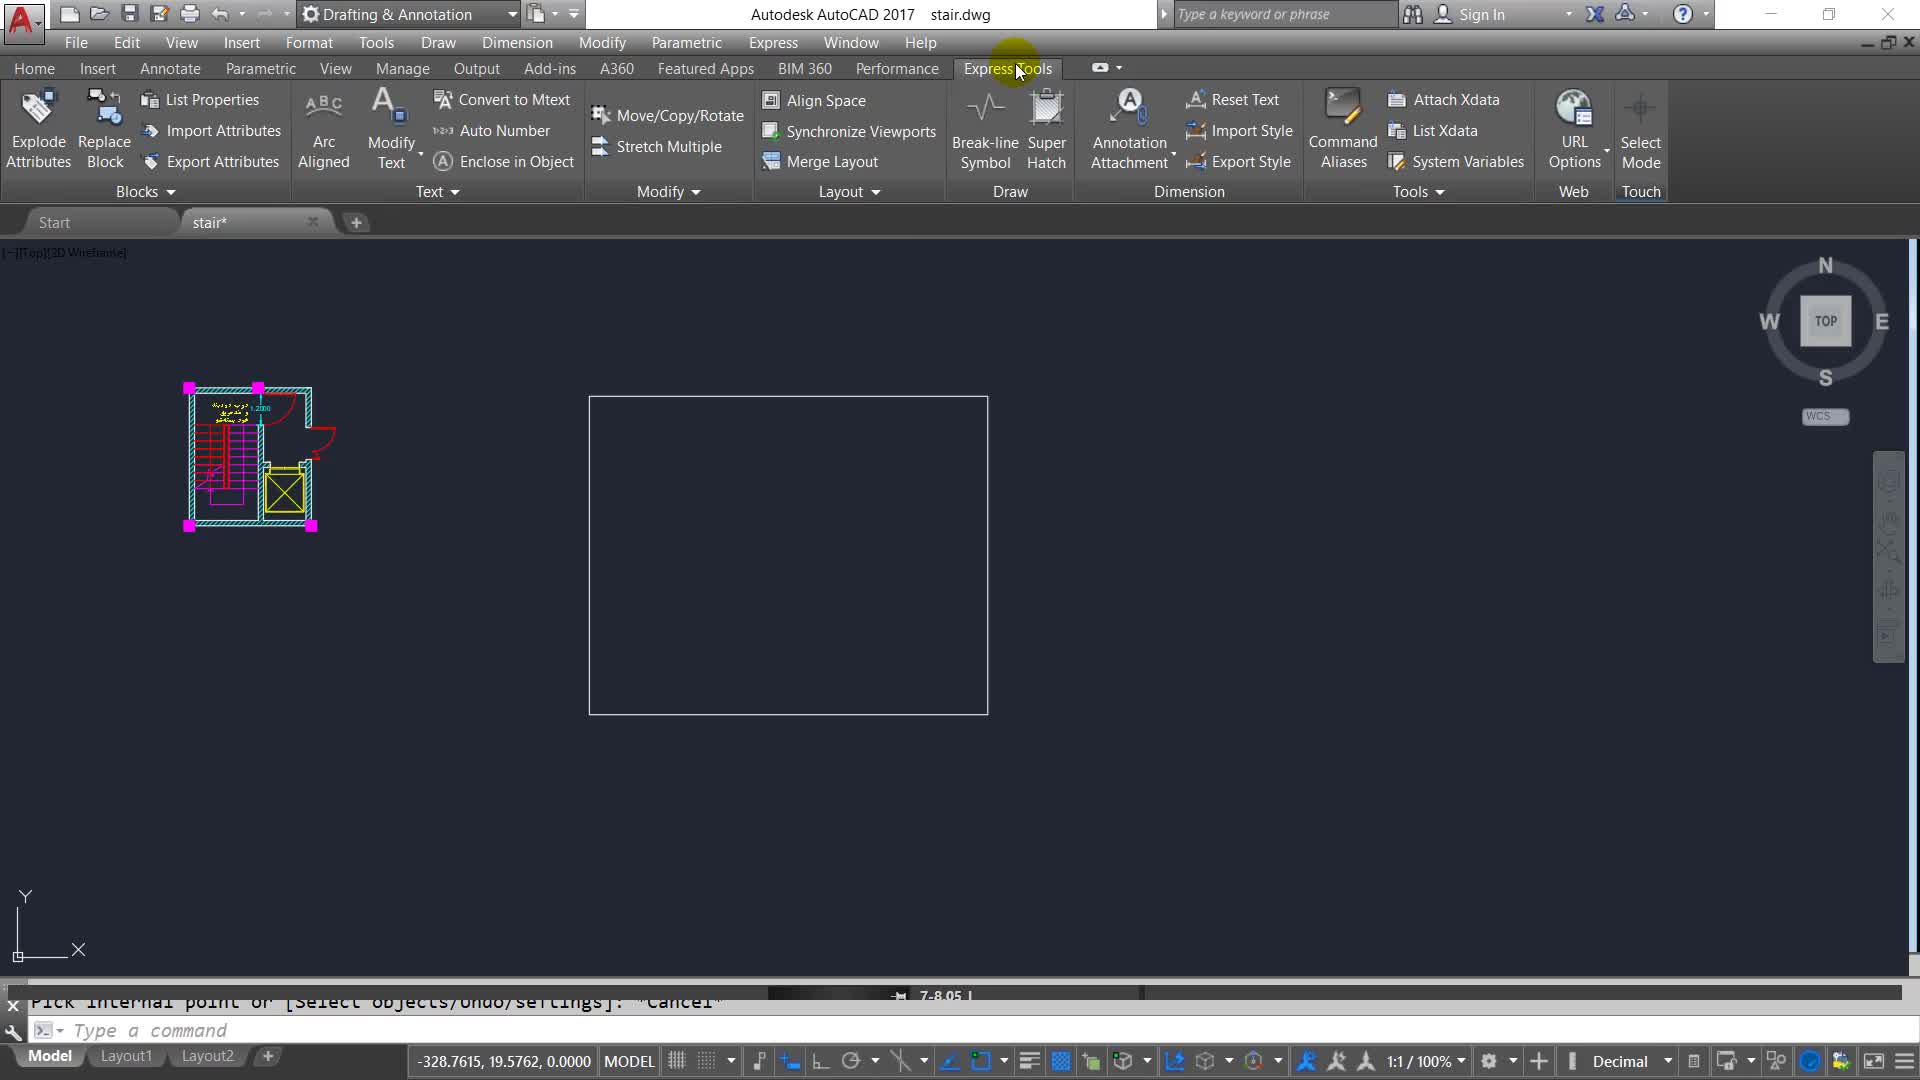Click the Explode Attributes tool
The width and height of the screenshot is (1920, 1080).
(x=38, y=130)
